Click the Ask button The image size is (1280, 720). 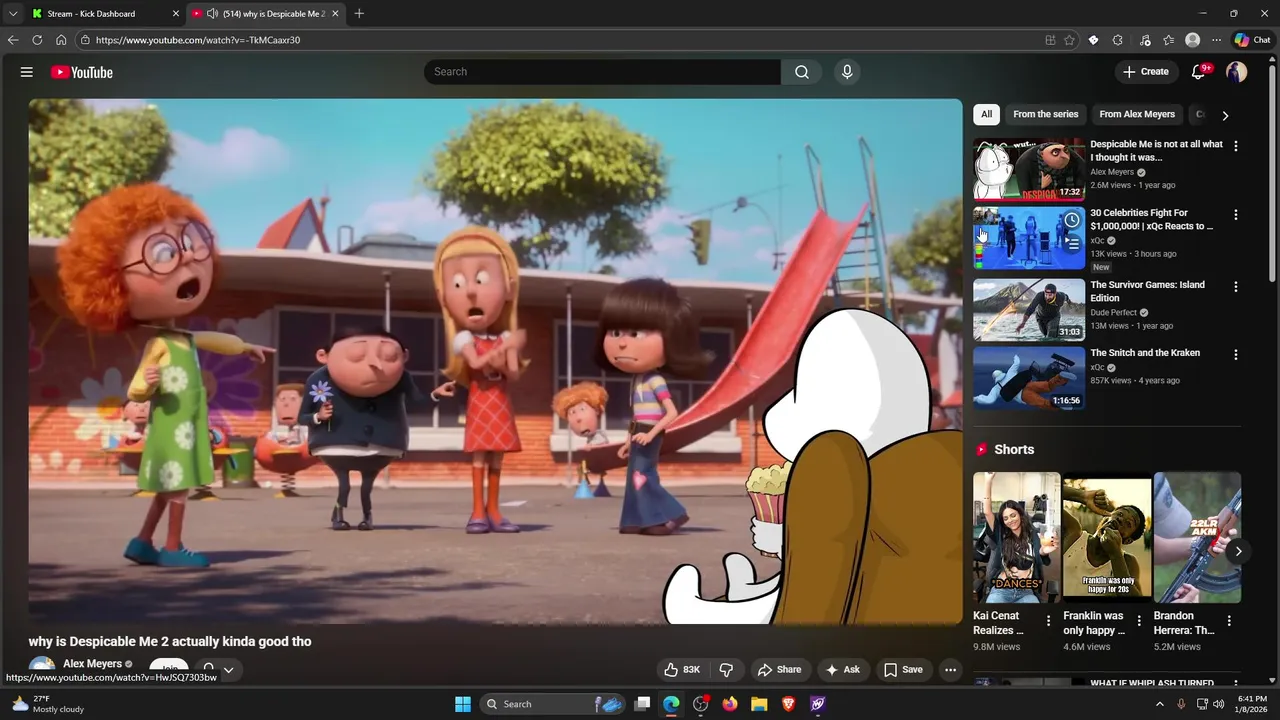coord(842,670)
